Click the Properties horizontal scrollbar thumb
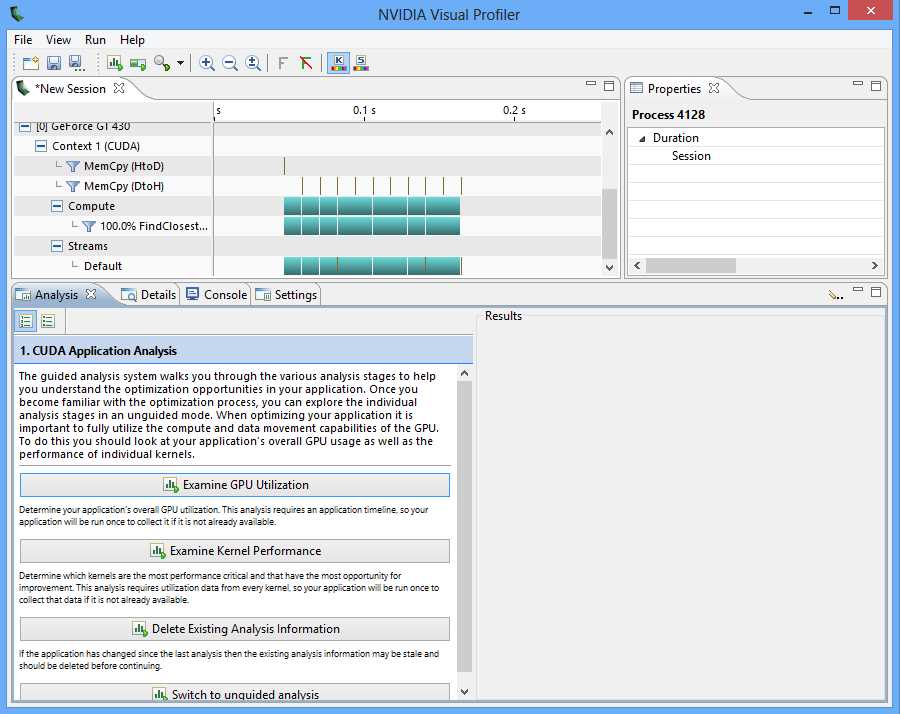The image size is (900, 714). 690,265
